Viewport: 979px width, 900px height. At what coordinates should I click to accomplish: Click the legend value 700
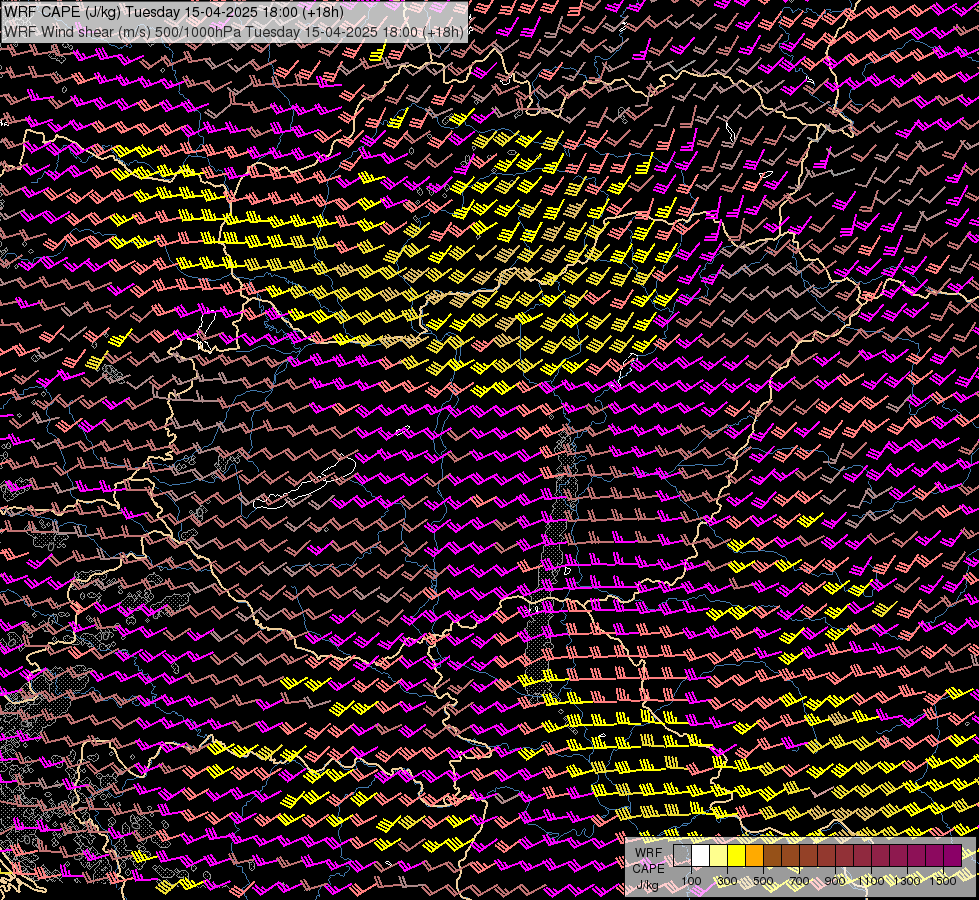799,881
